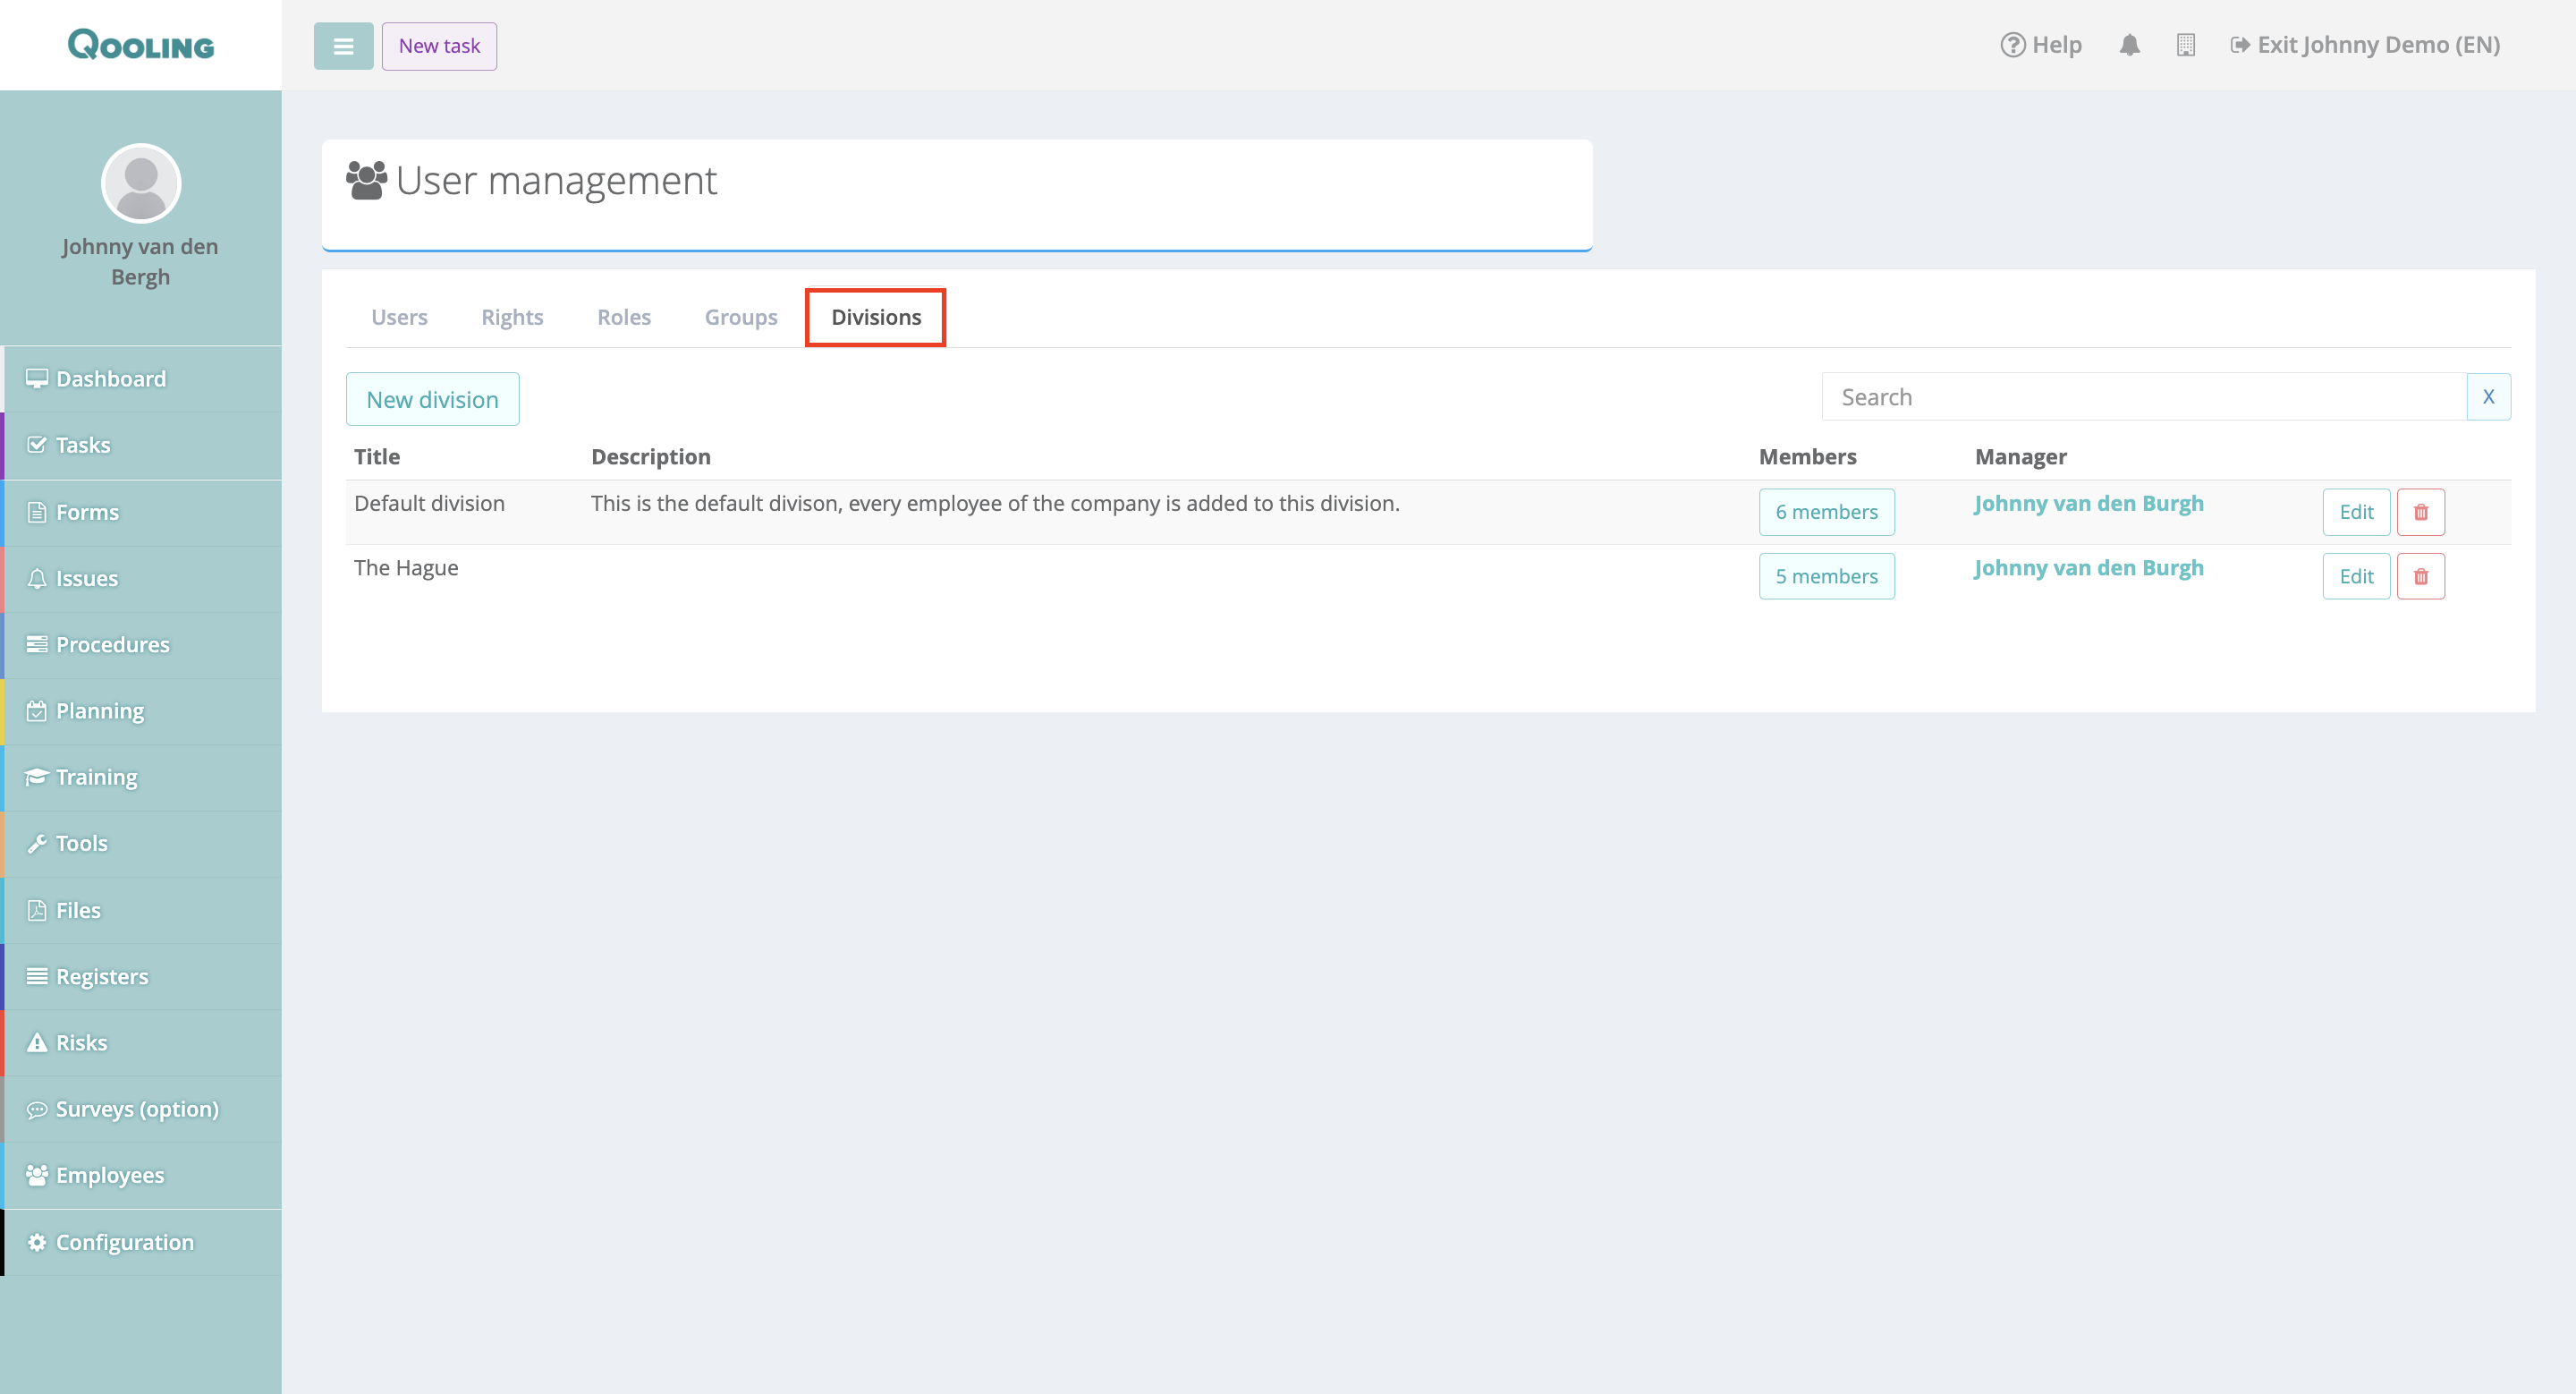
Task: Edit The Hague division
Action: pos(2355,576)
